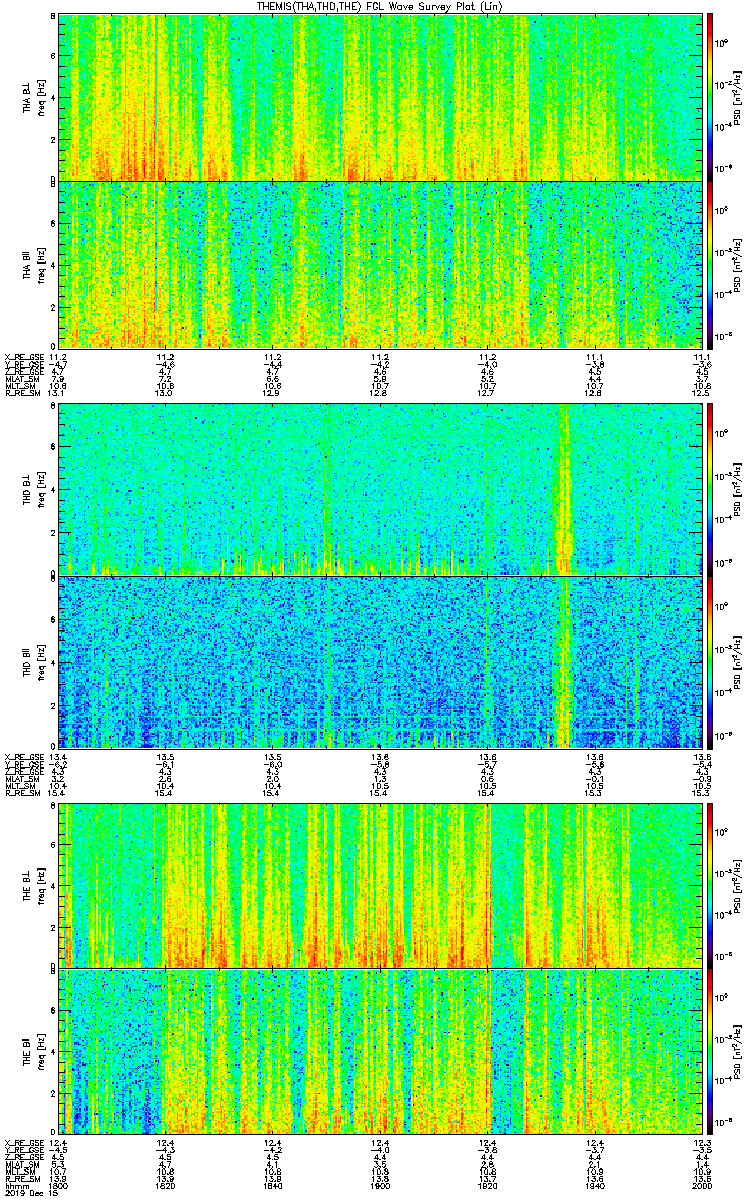Click the color bar beside THA B-parallel panel
This screenshot has width=750, height=1200.
coord(710,264)
